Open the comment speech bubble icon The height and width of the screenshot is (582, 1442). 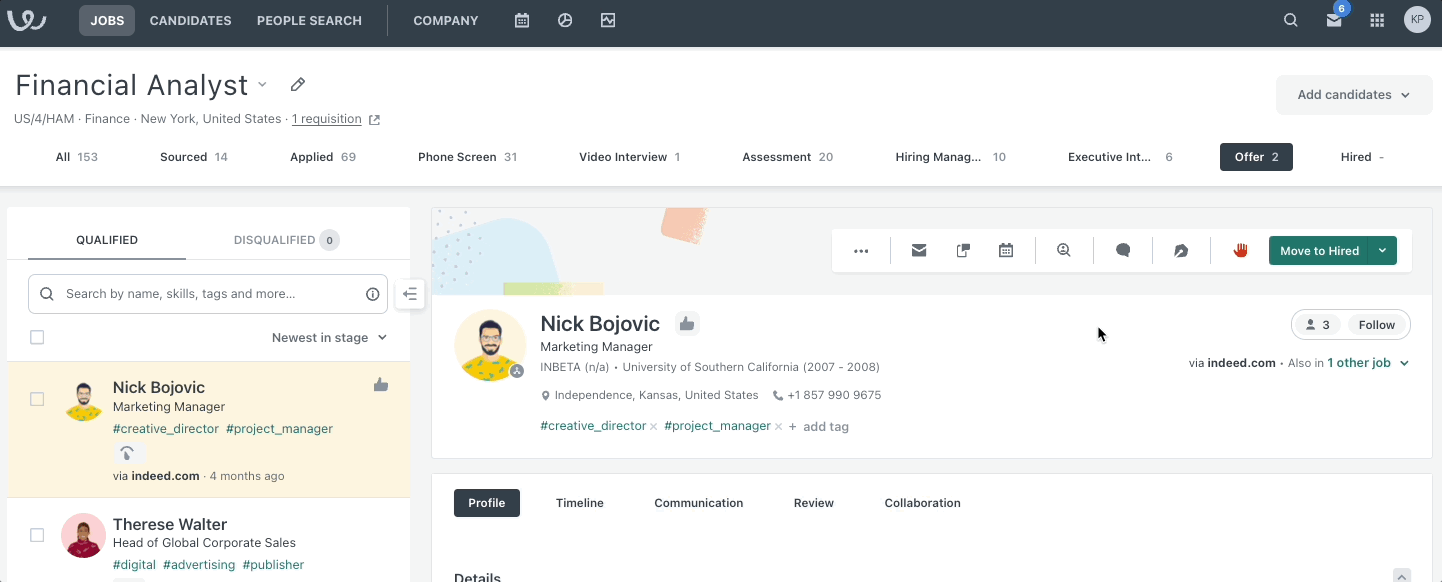click(x=1122, y=251)
